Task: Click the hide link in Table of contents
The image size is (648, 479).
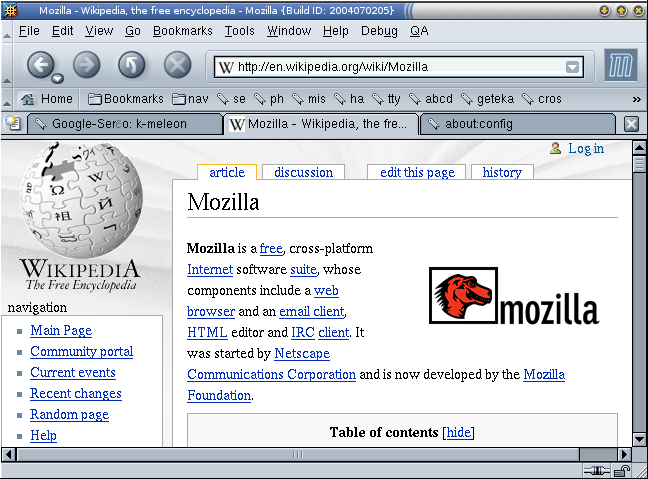Action: (x=459, y=433)
